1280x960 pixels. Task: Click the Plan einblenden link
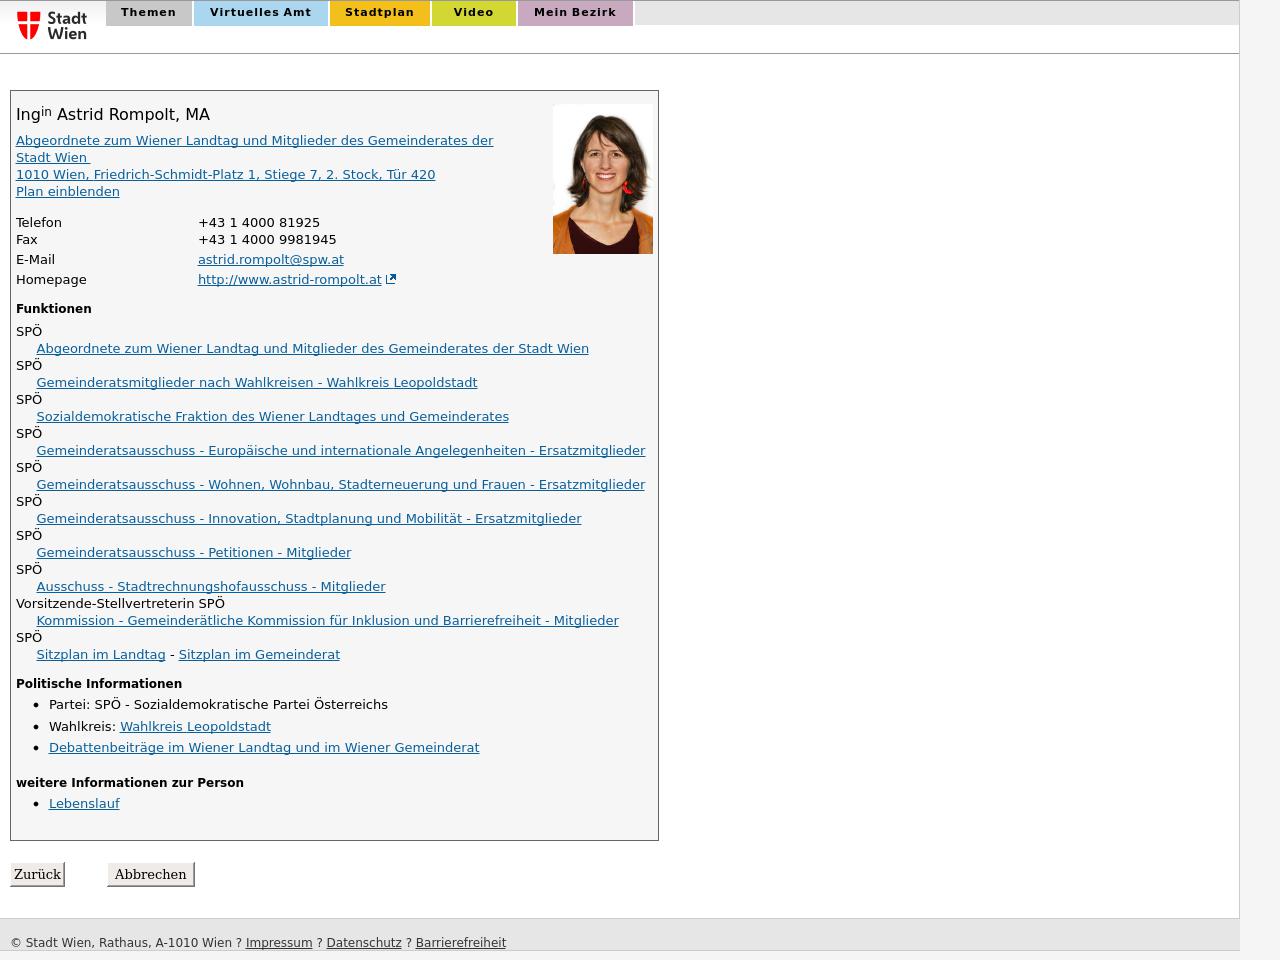click(68, 192)
